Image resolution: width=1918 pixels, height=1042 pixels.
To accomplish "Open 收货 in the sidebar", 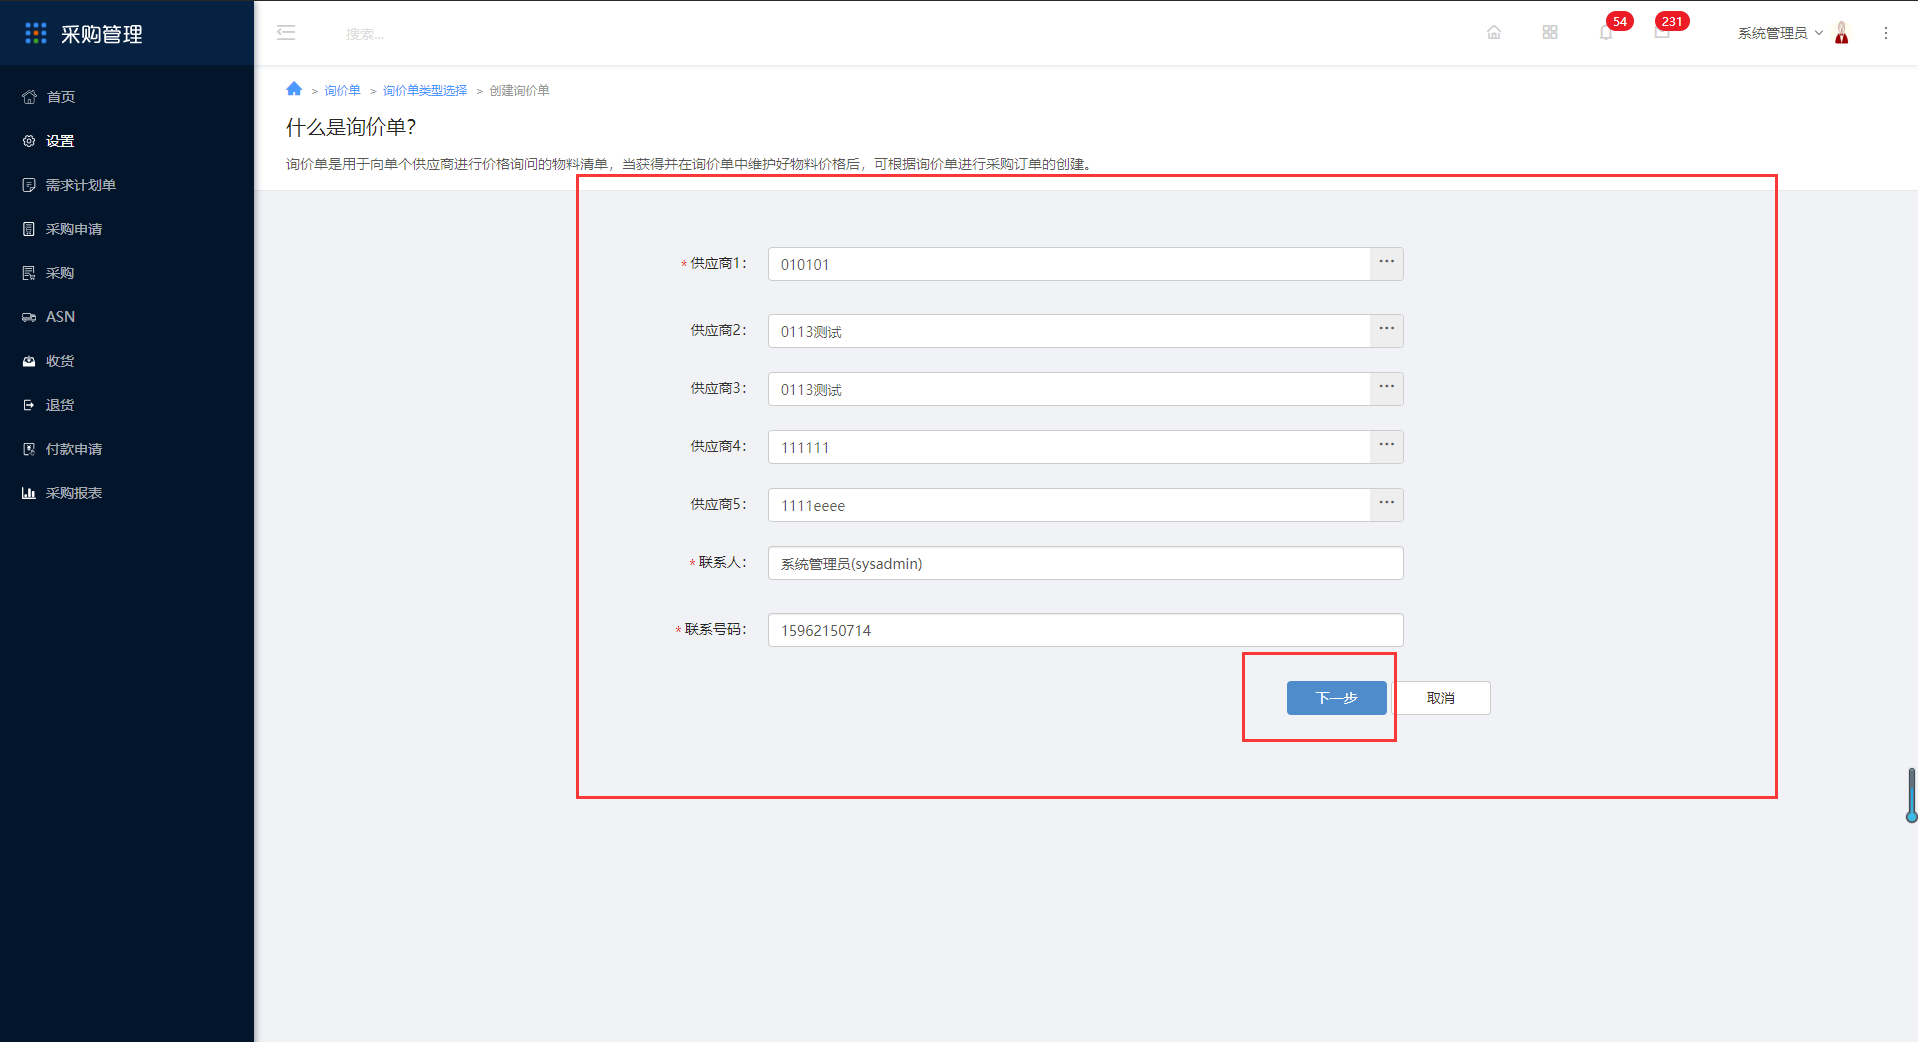I will [127, 361].
